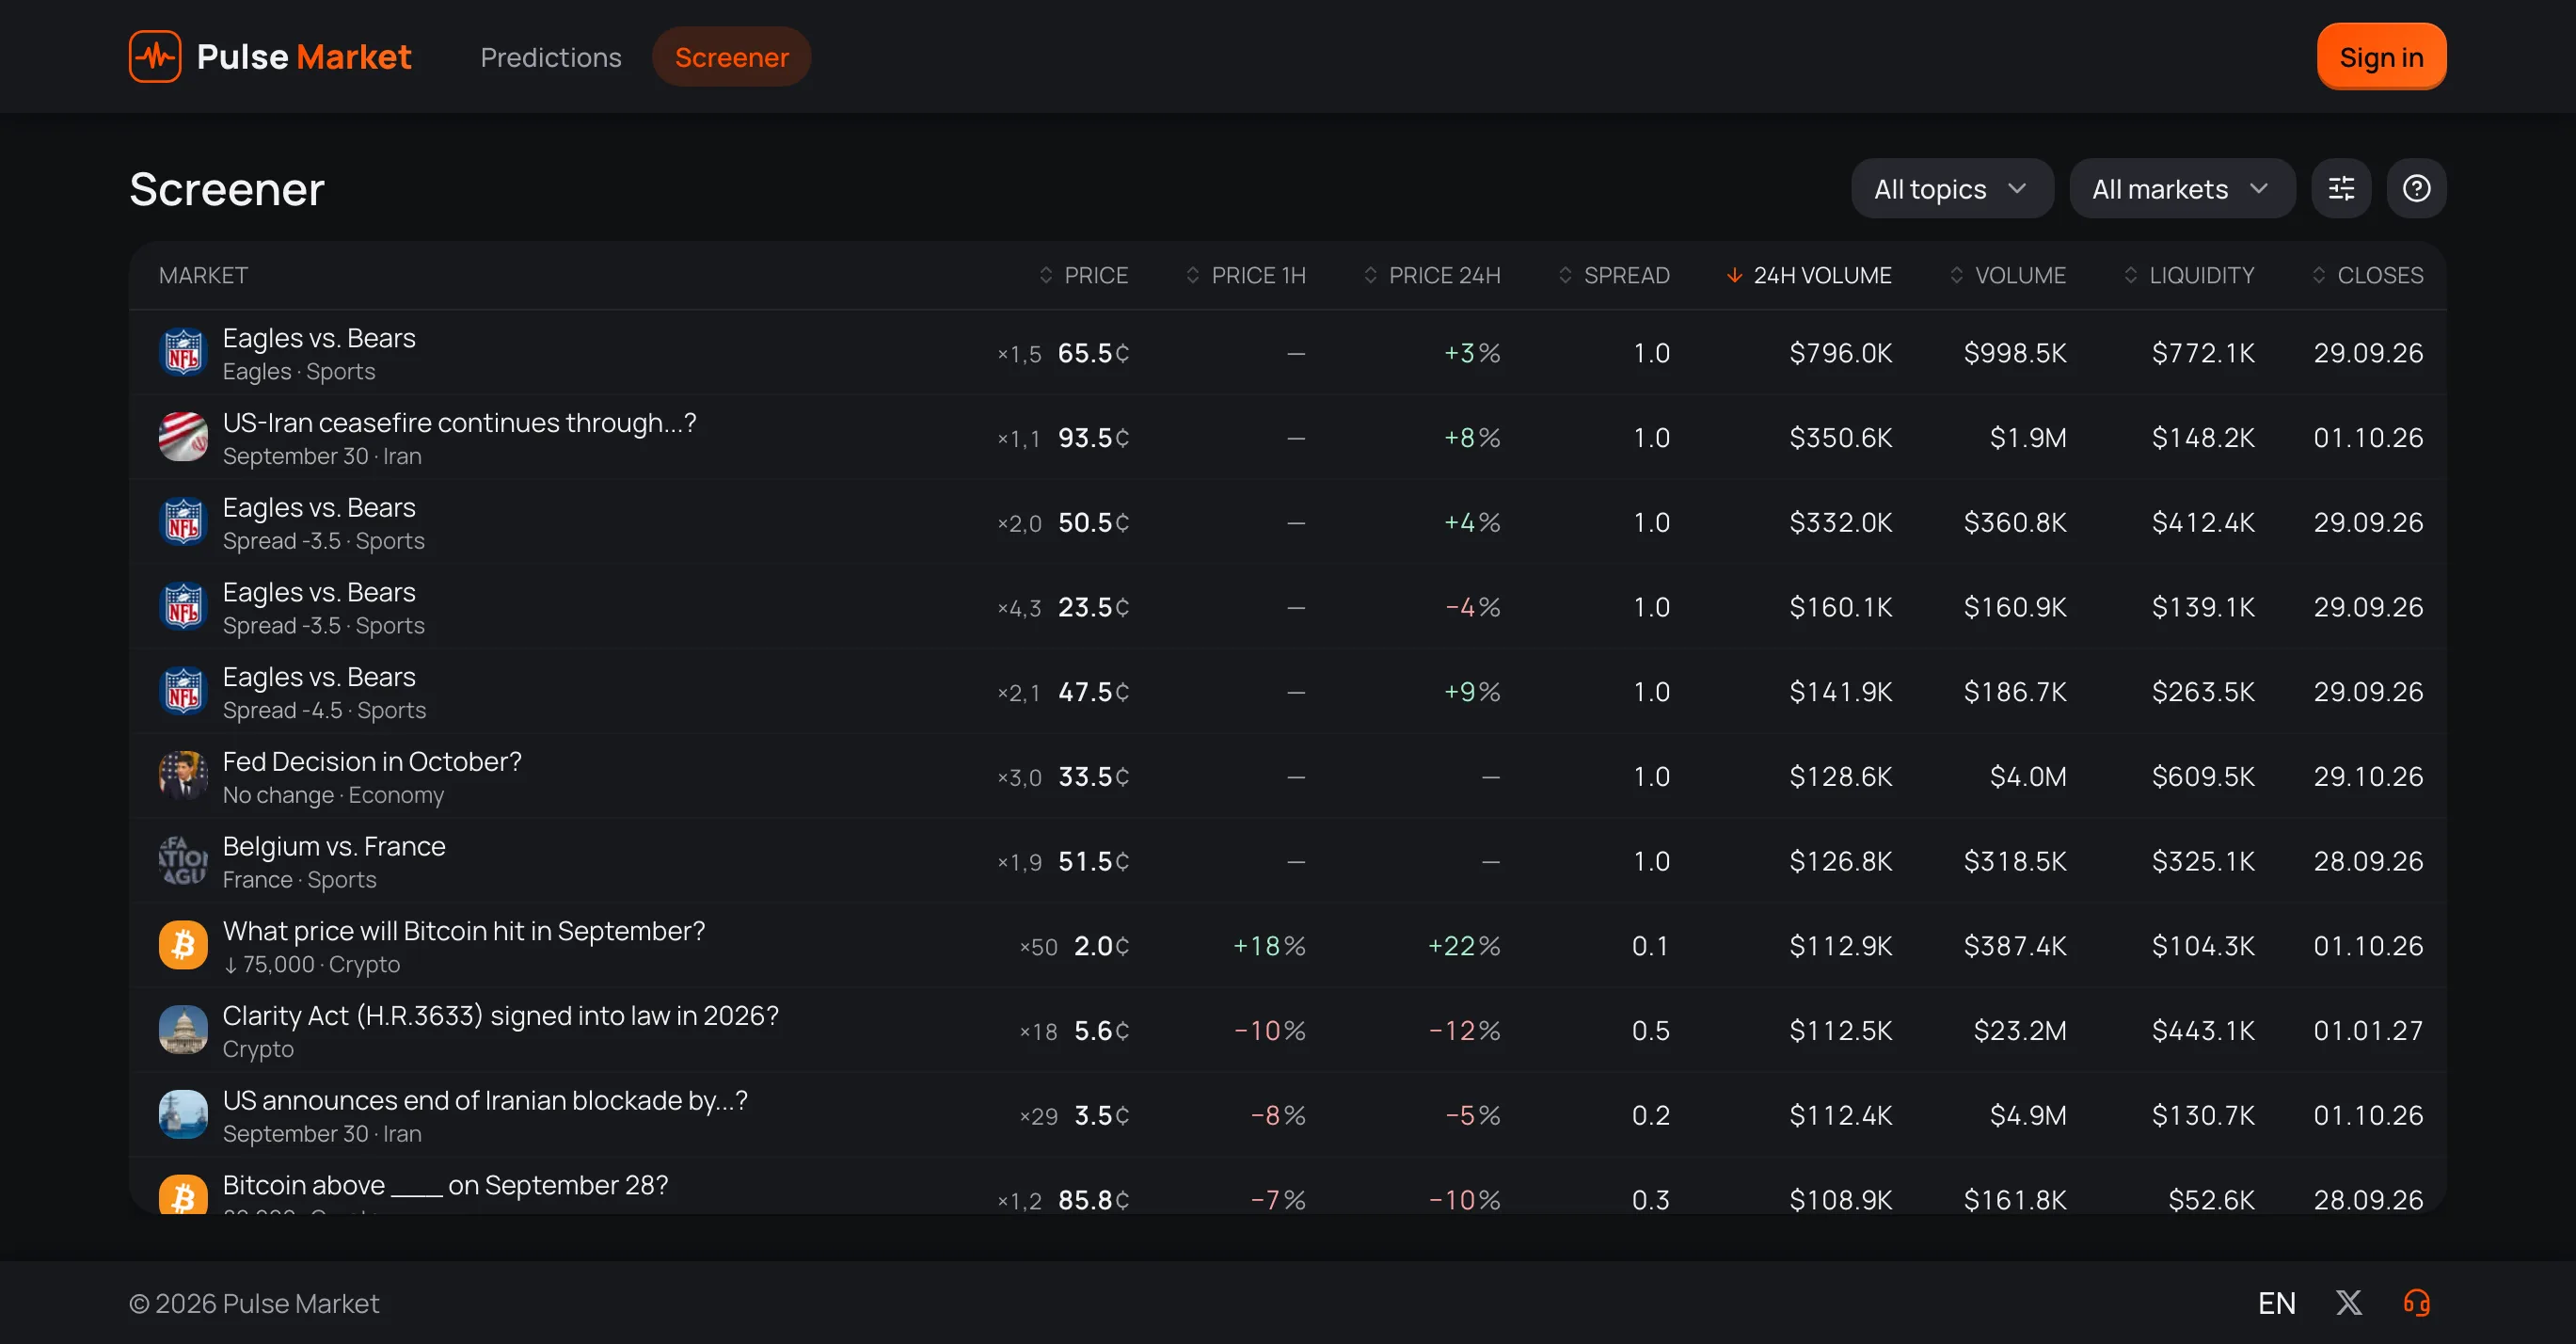The image size is (2576, 1344).
Task: Click the Pulse Market wordmark text
Action: click(x=304, y=57)
